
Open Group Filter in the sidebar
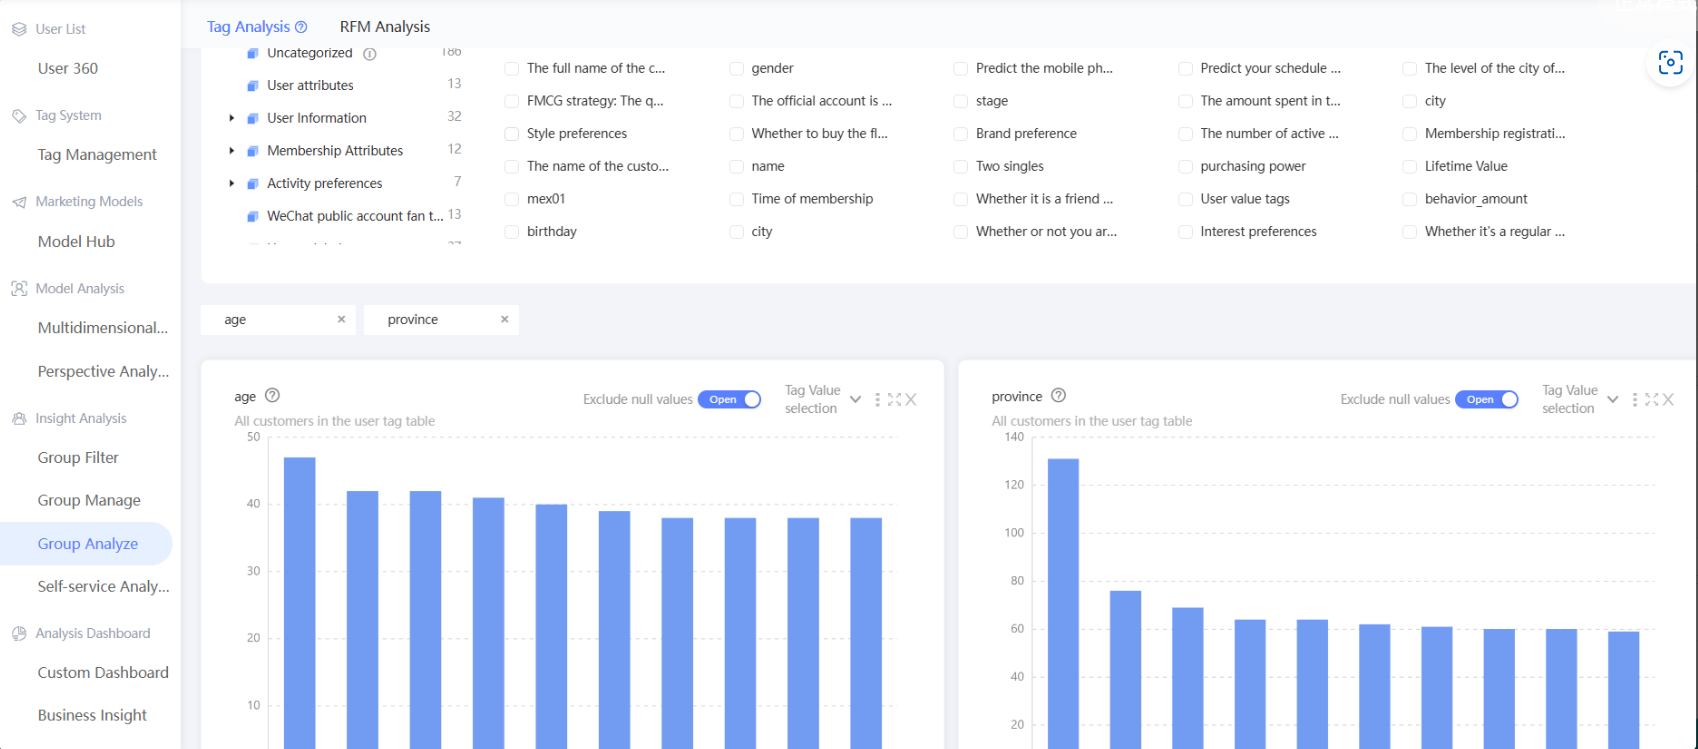78,458
